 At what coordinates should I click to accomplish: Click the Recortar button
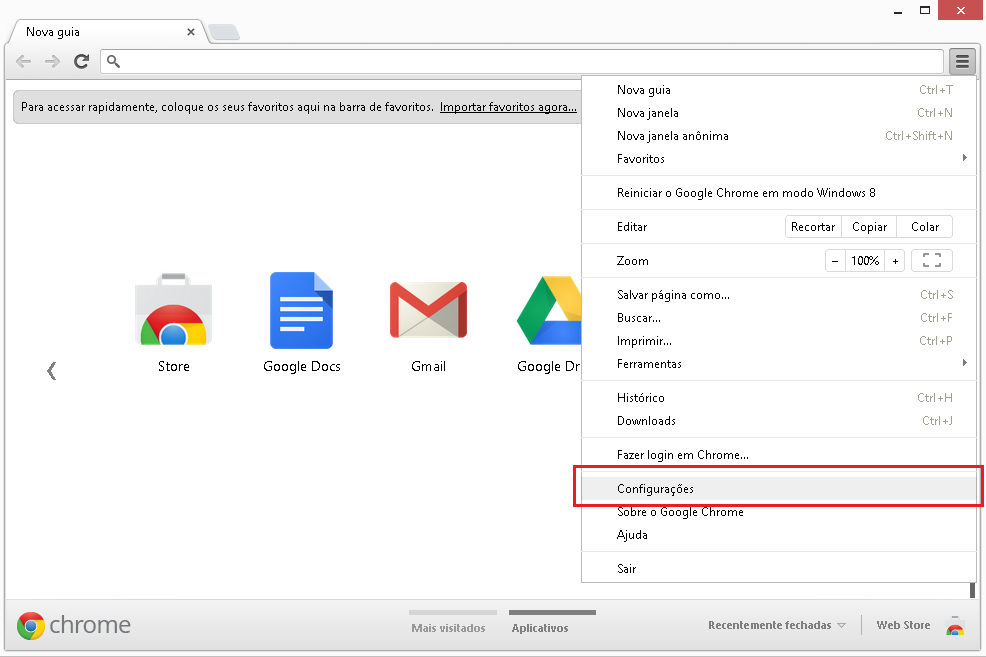813,227
